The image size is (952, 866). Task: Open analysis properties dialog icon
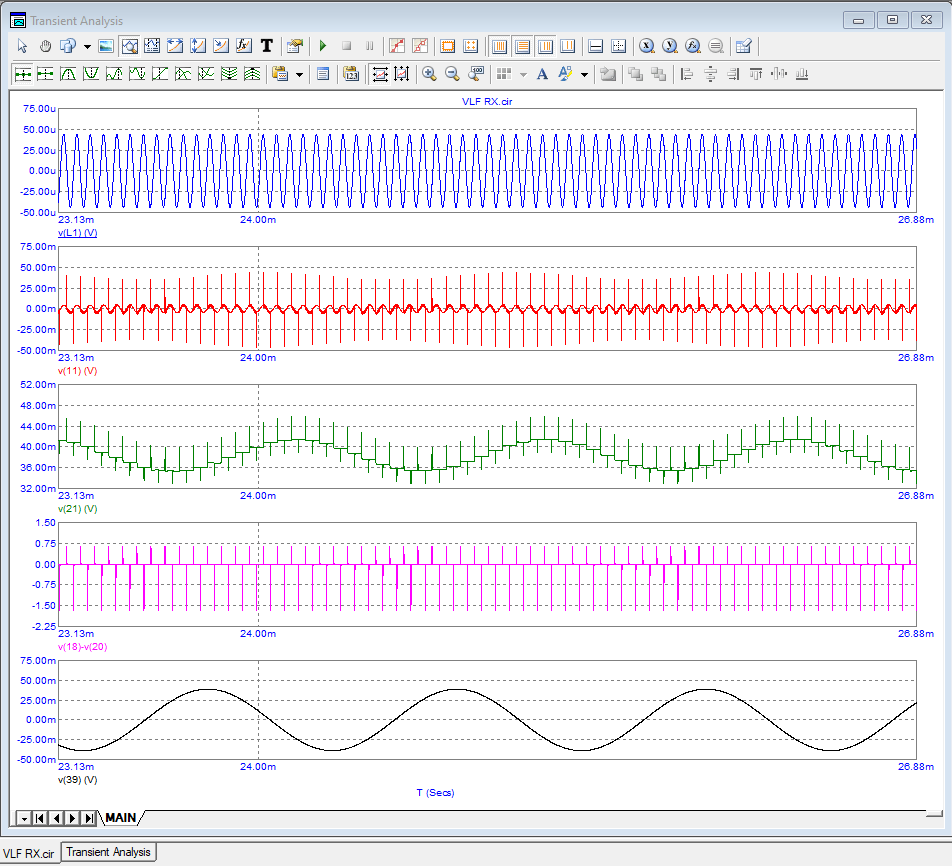(x=295, y=46)
